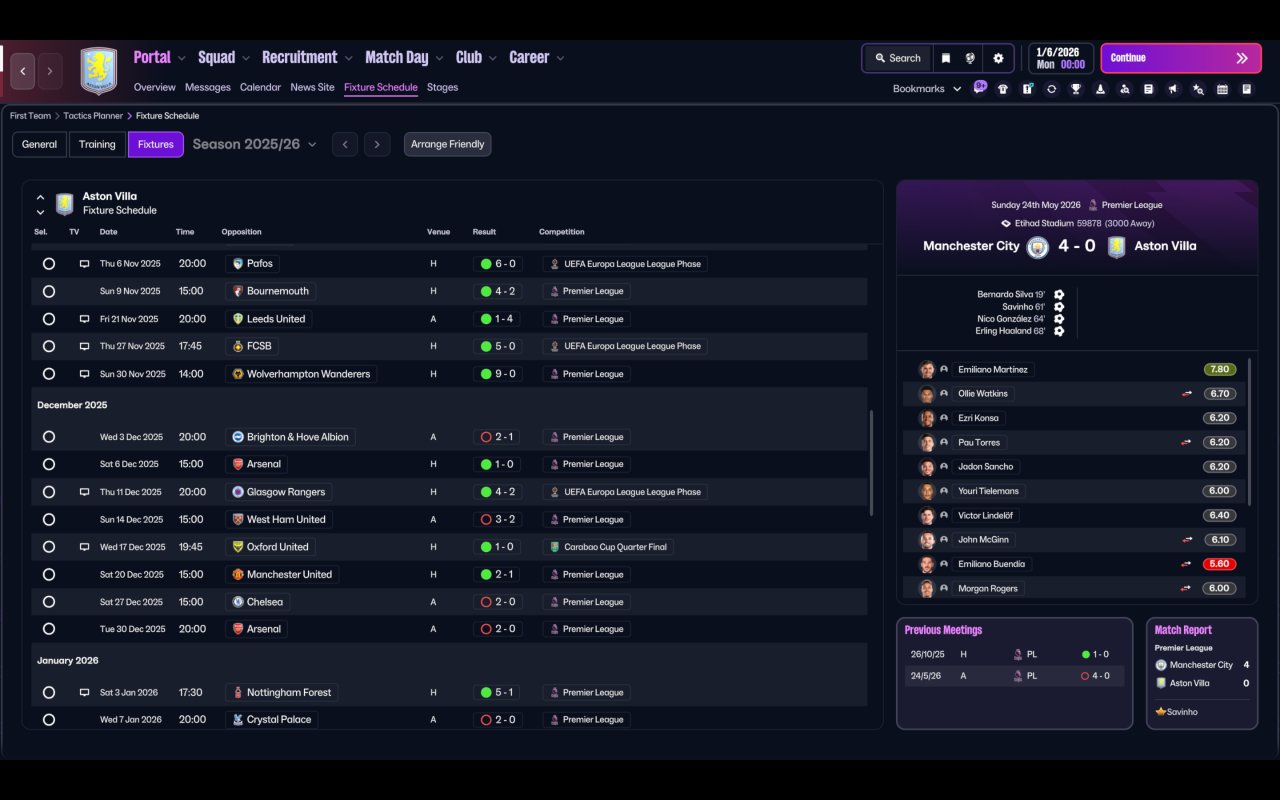Select the Chelsea fixture radio button
The width and height of the screenshot is (1280, 800).
tap(49, 602)
